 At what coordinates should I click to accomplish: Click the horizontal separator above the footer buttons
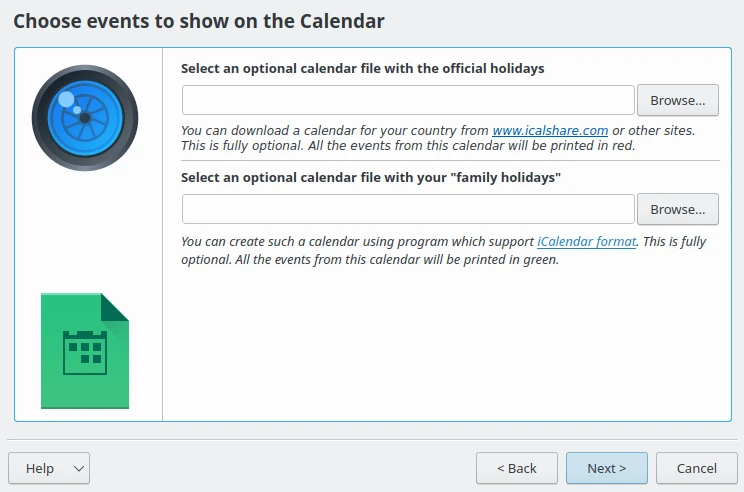(x=372, y=439)
